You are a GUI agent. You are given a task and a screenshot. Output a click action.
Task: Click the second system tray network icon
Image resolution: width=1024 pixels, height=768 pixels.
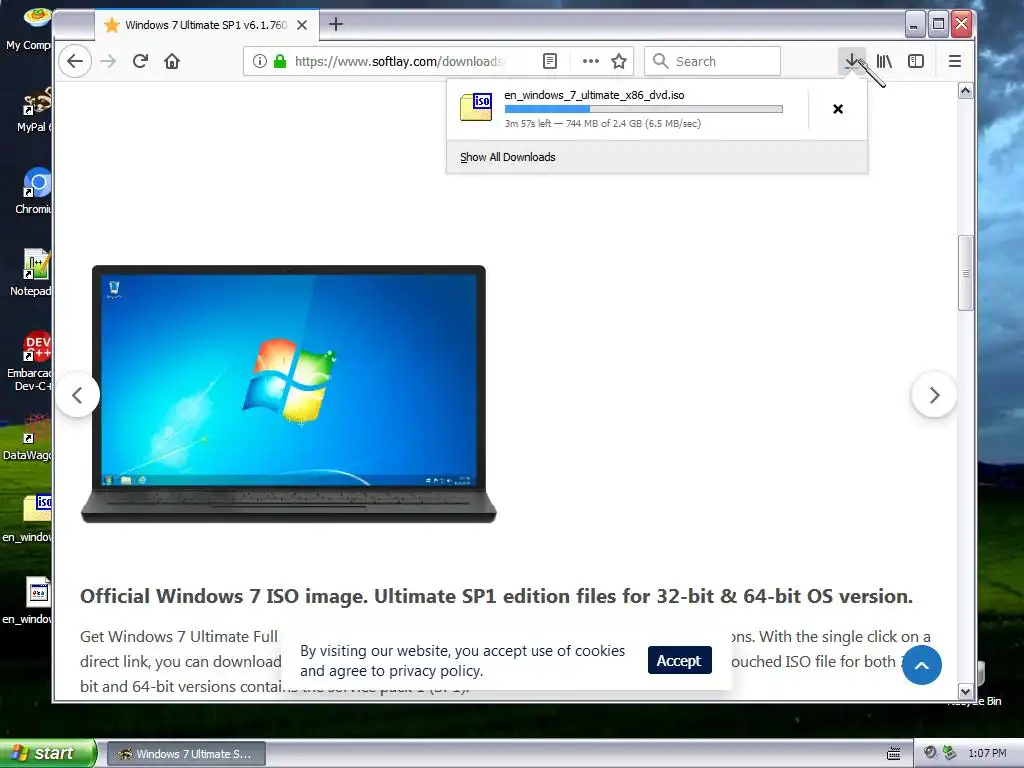coord(950,753)
